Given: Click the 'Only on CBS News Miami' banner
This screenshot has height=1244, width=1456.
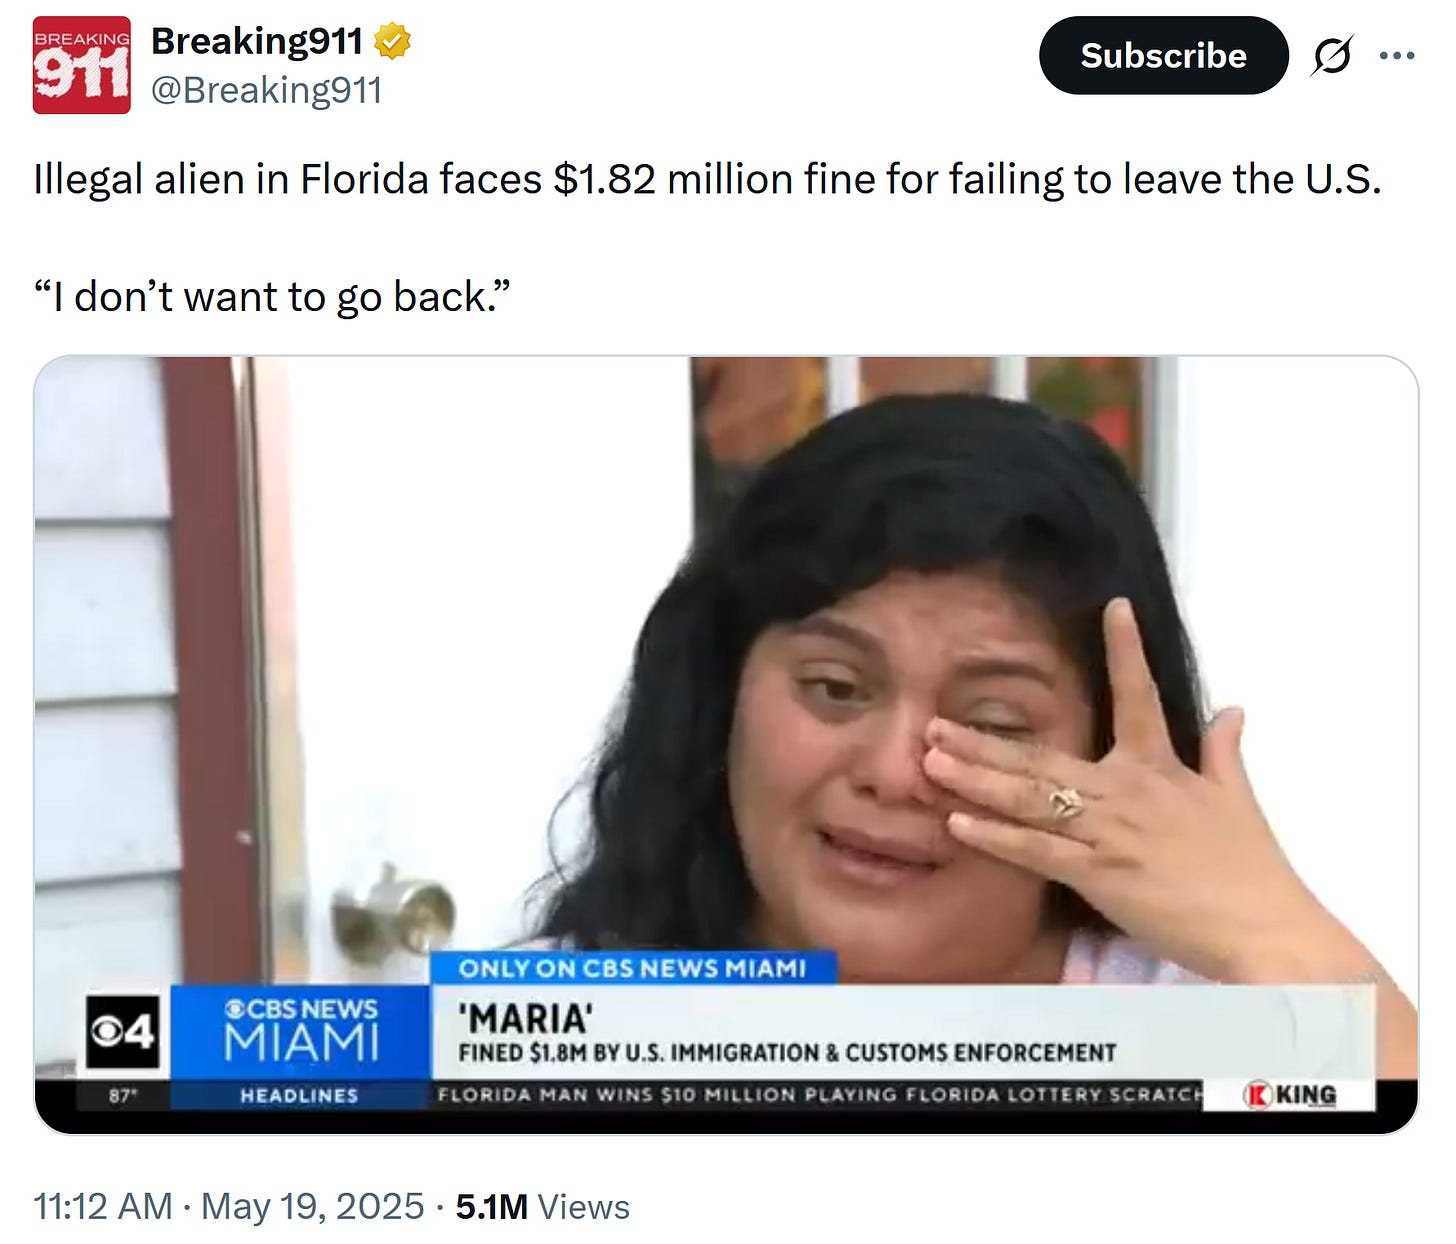Looking at the screenshot, I should [x=632, y=968].
